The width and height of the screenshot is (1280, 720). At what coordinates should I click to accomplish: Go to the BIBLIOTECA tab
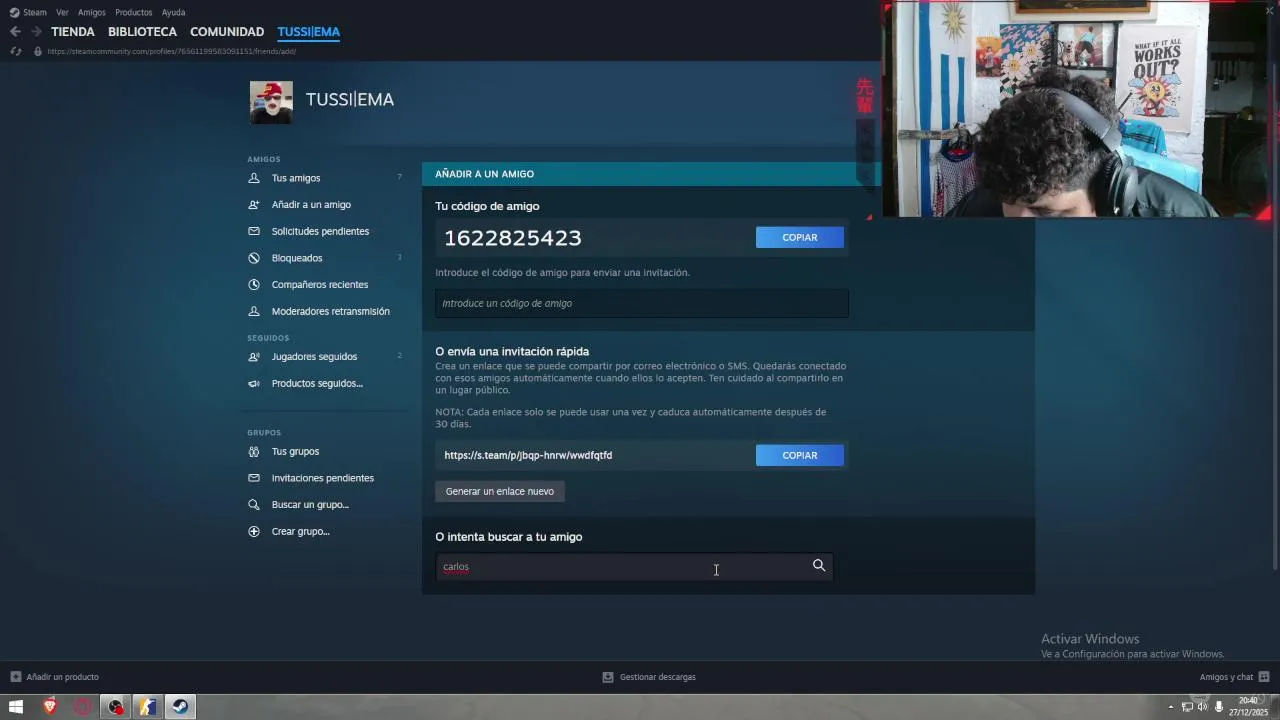(142, 32)
